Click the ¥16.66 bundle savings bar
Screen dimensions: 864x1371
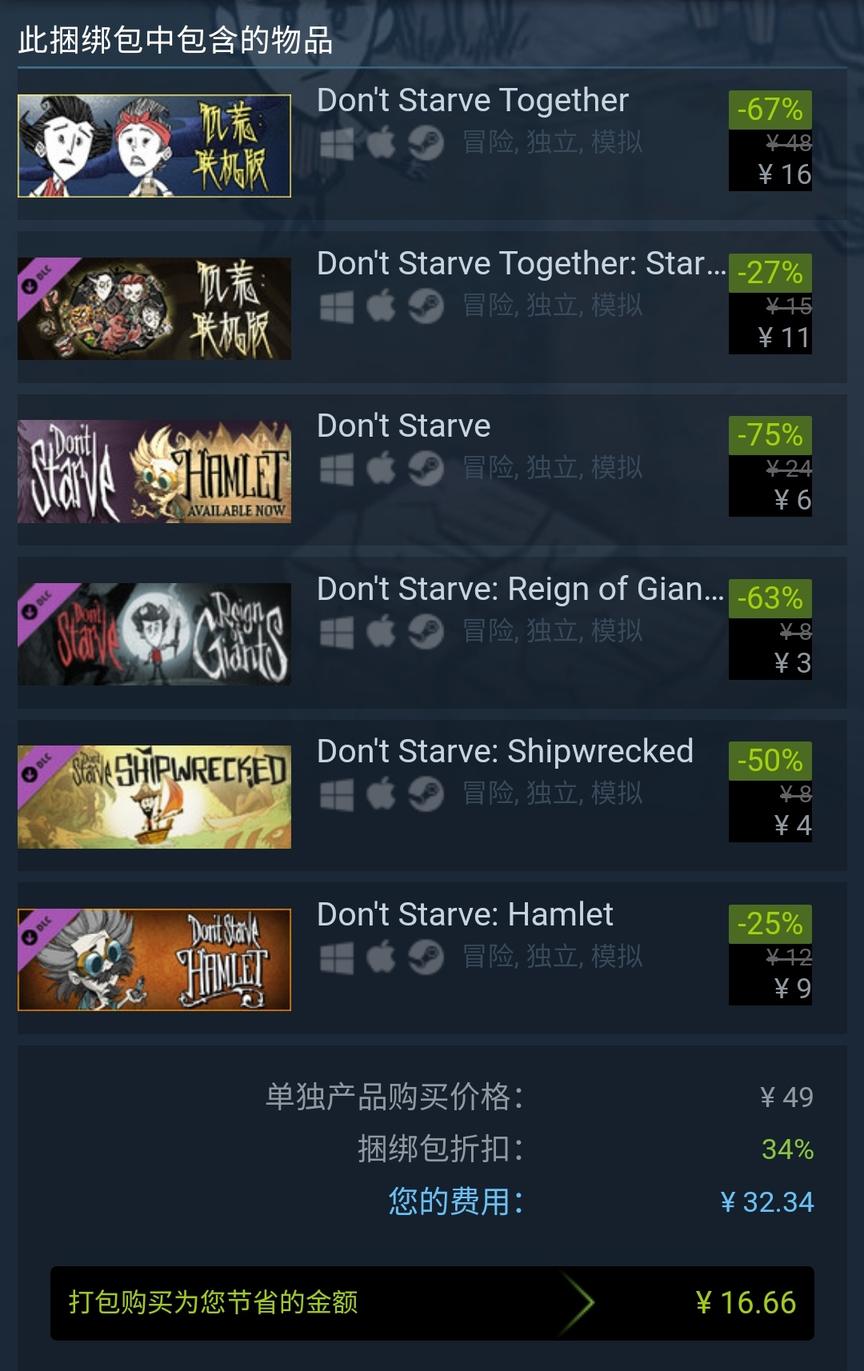click(432, 1303)
